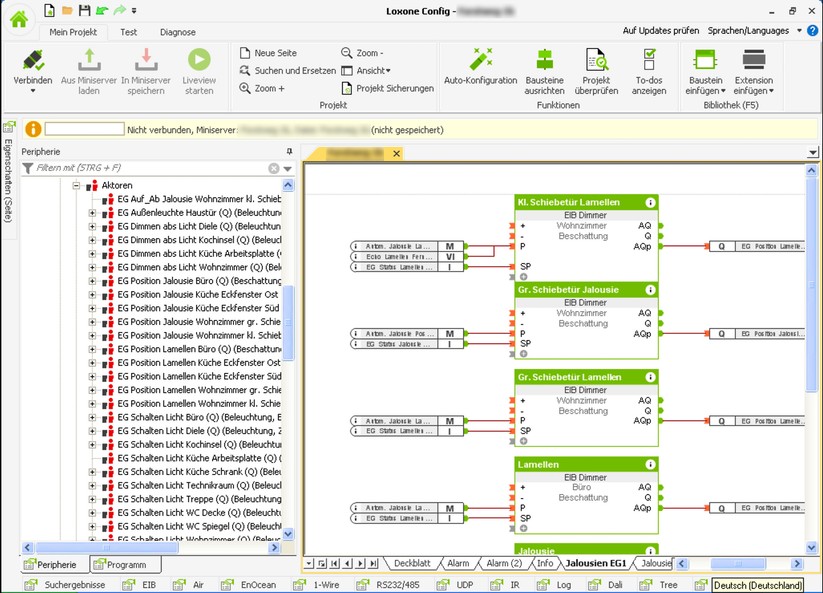Save project using floppy disk icon
The width and height of the screenshot is (823, 593).
[x=84, y=10]
